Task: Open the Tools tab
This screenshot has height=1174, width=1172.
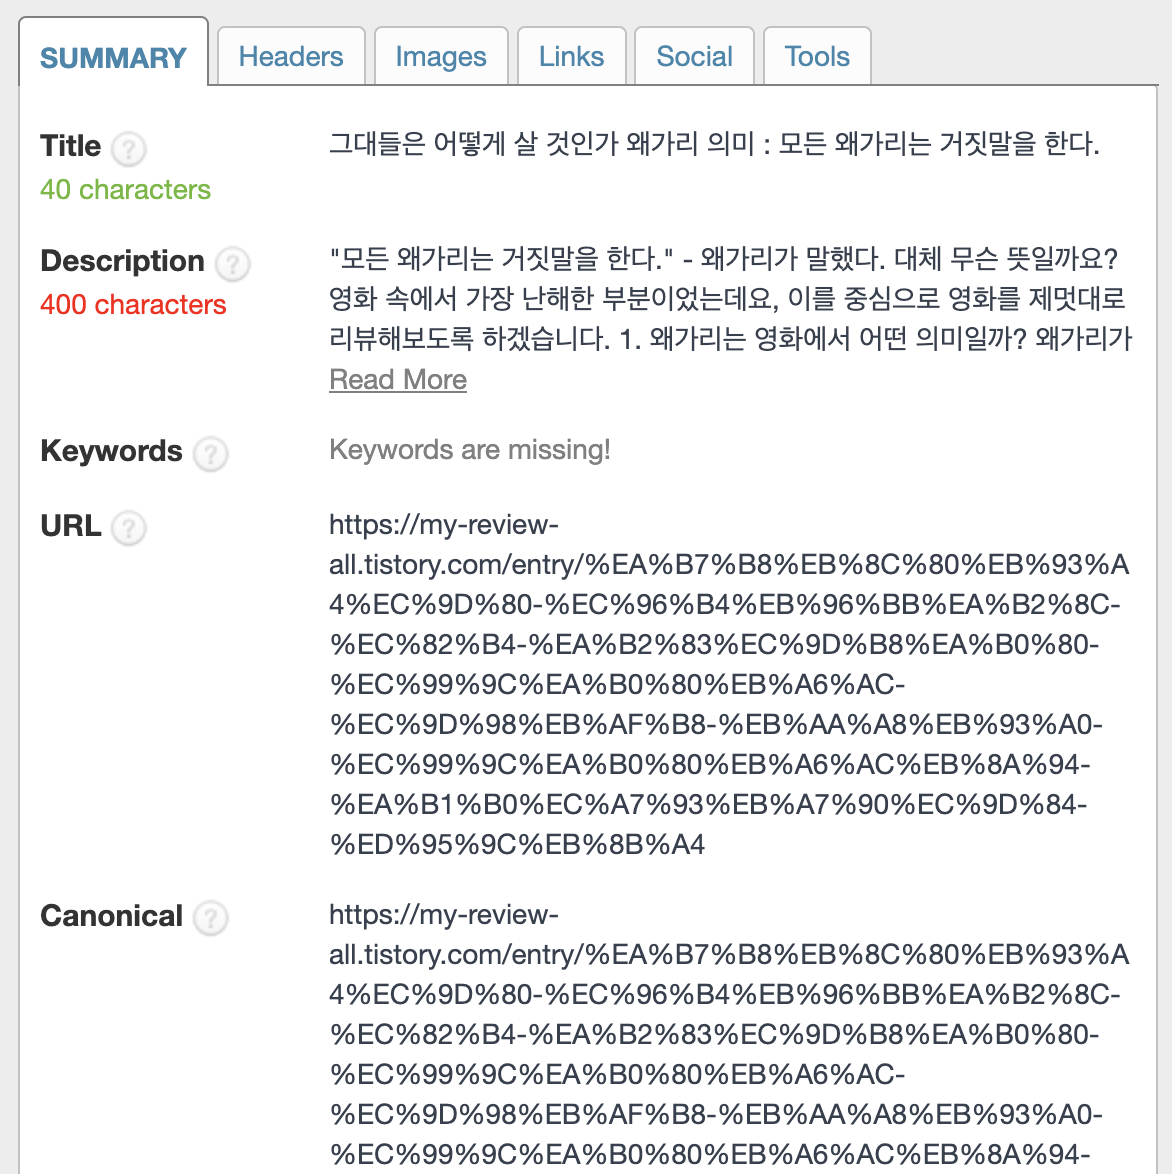Action: point(816,56)
